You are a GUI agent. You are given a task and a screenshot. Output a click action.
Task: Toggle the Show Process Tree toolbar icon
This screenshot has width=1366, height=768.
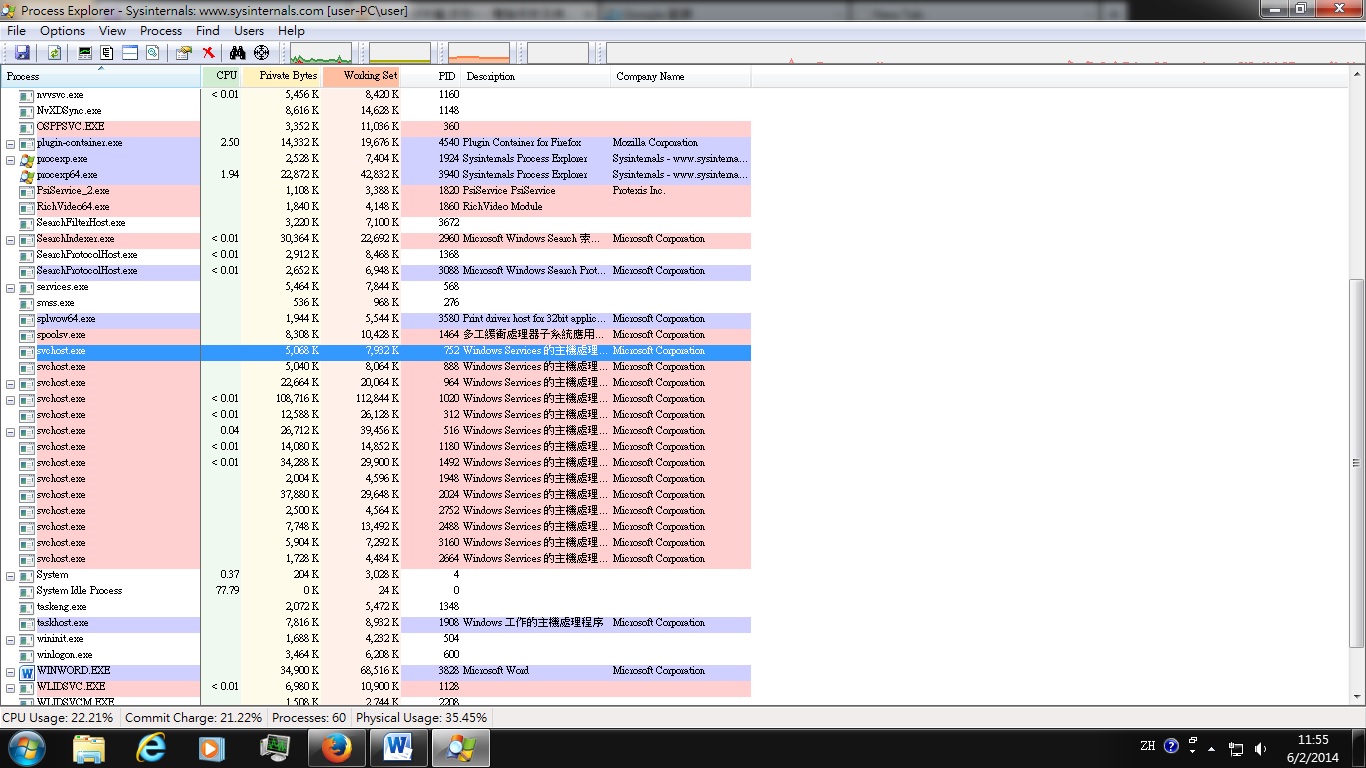point(107,53)
